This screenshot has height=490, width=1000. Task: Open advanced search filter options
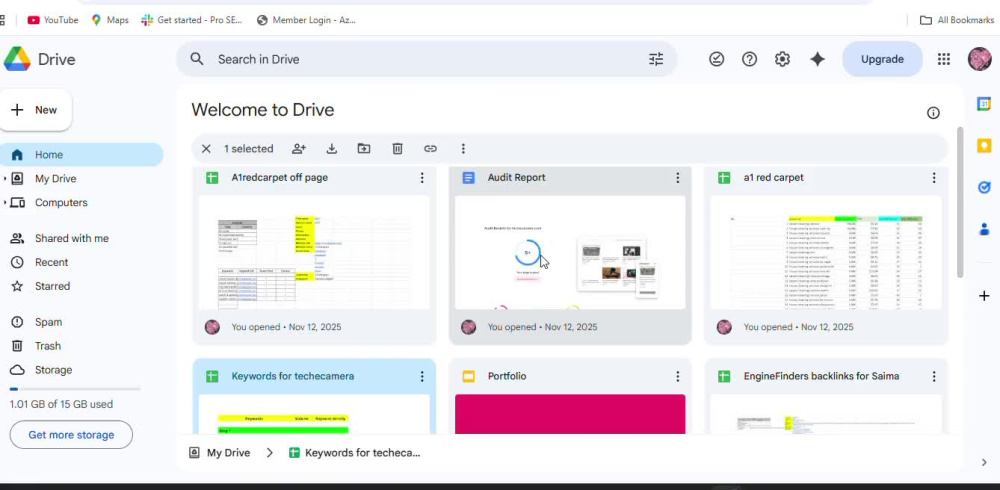656,59
